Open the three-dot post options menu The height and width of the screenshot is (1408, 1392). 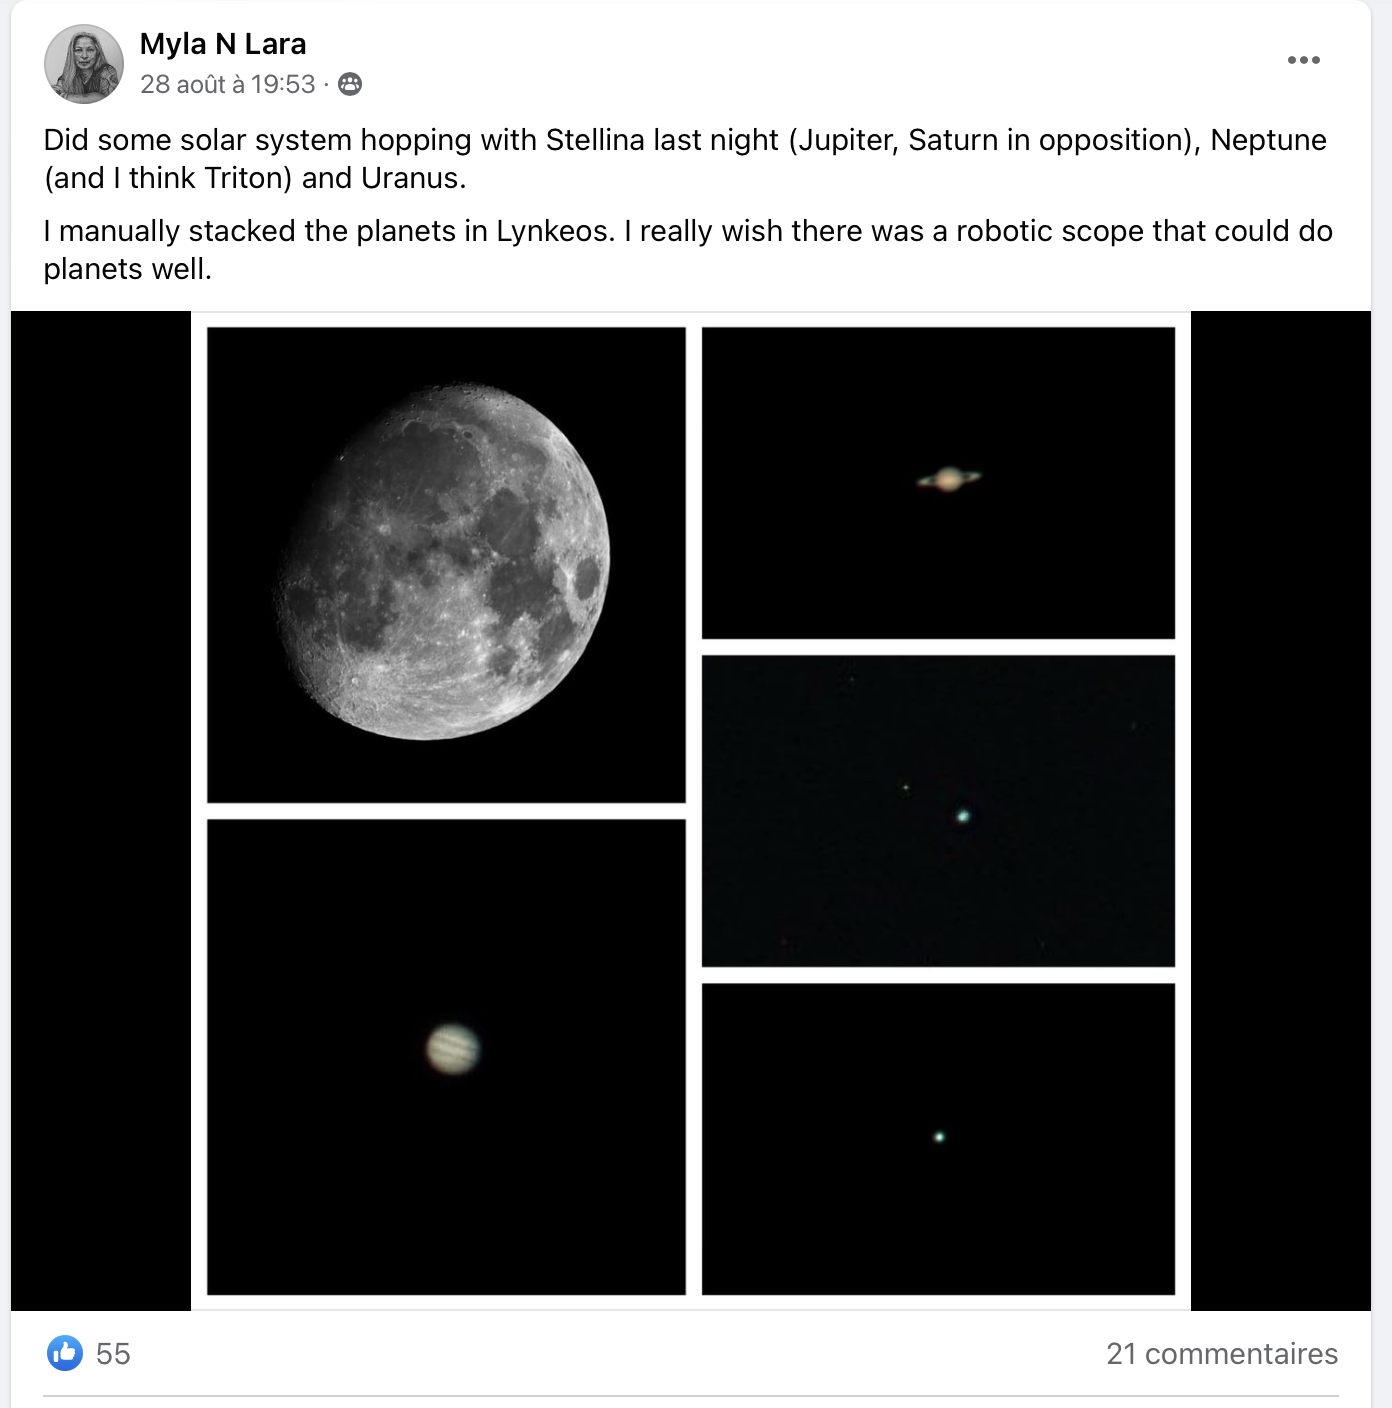coord(1303,60)
